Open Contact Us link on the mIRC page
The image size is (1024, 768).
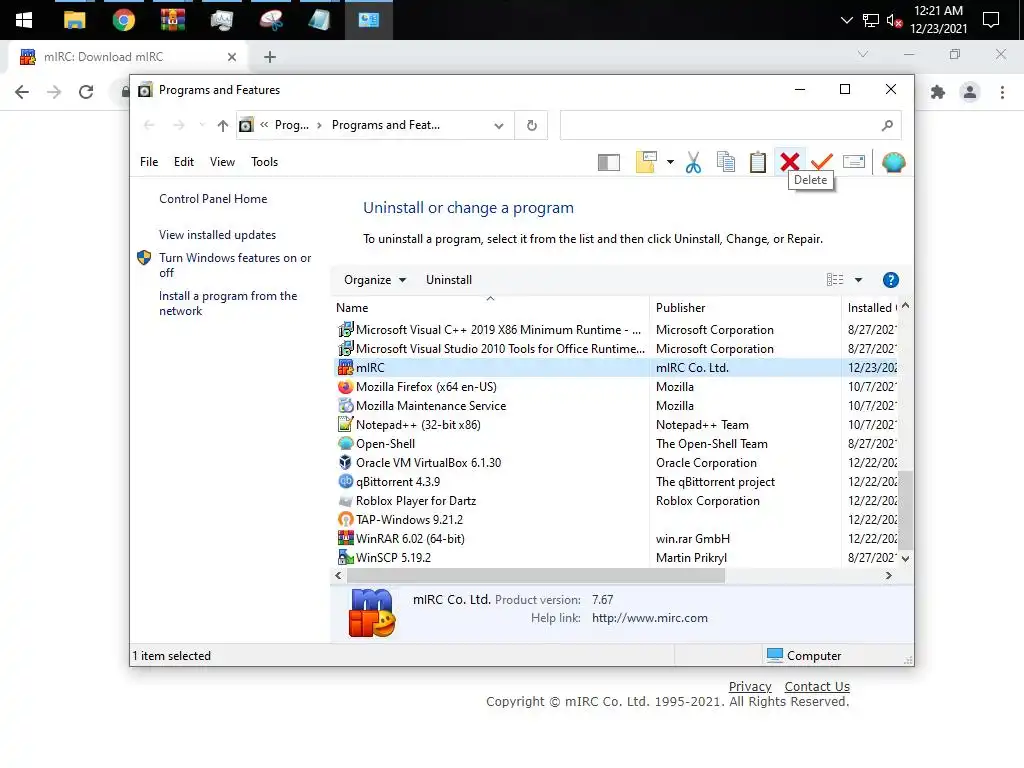817,687
